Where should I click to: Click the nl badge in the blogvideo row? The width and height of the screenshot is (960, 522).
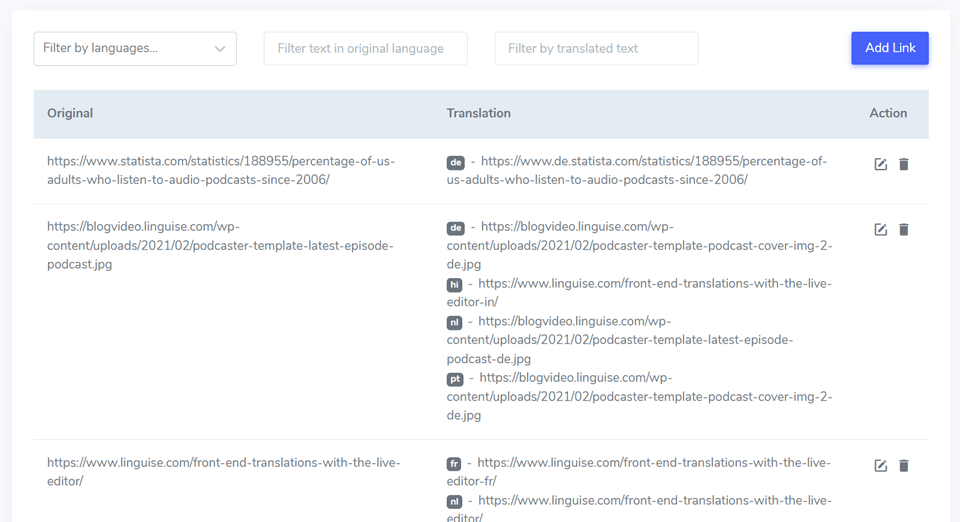coord(454,323)
